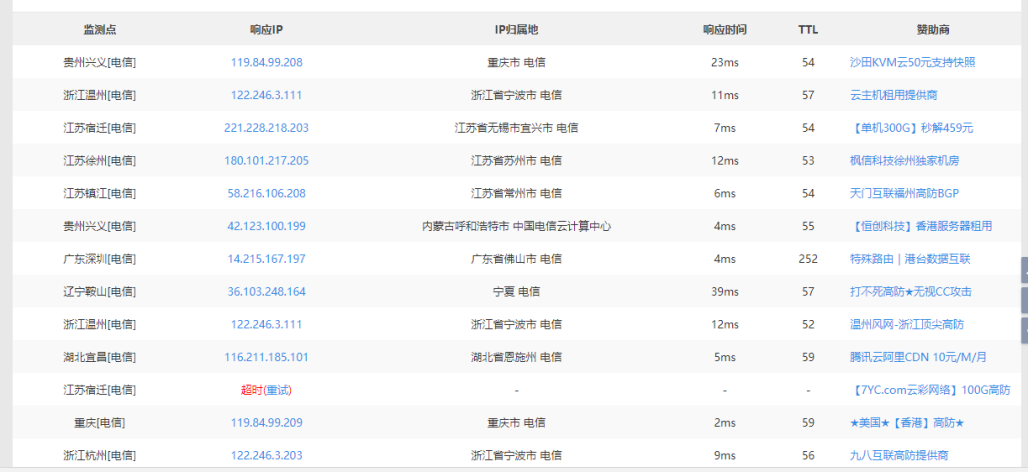This screenshot has height=473, width=1028.
Task: Visit sponsor 腾讯云阿里CDN 10元/M/月
Action: 918,358
